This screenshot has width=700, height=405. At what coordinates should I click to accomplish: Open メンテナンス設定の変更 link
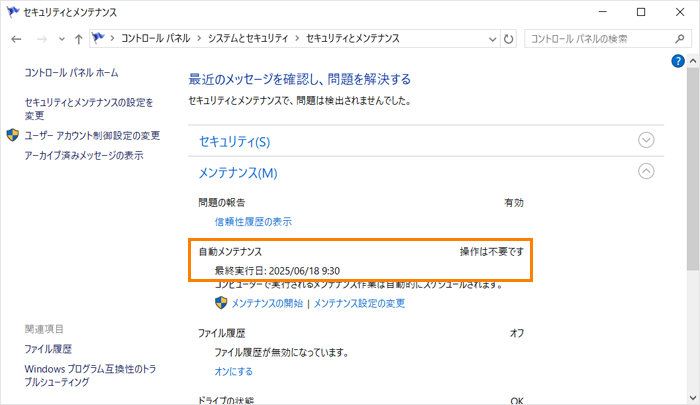[359, 304]
